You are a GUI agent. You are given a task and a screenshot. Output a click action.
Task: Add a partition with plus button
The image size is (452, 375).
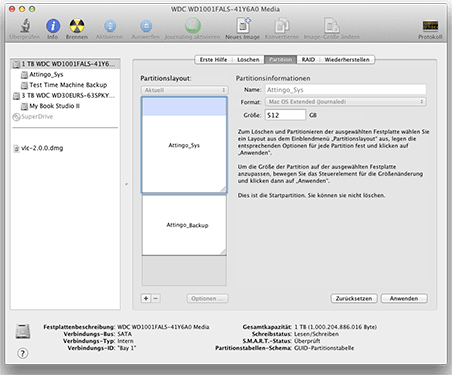pyautogui.click(x=146, y=298)
